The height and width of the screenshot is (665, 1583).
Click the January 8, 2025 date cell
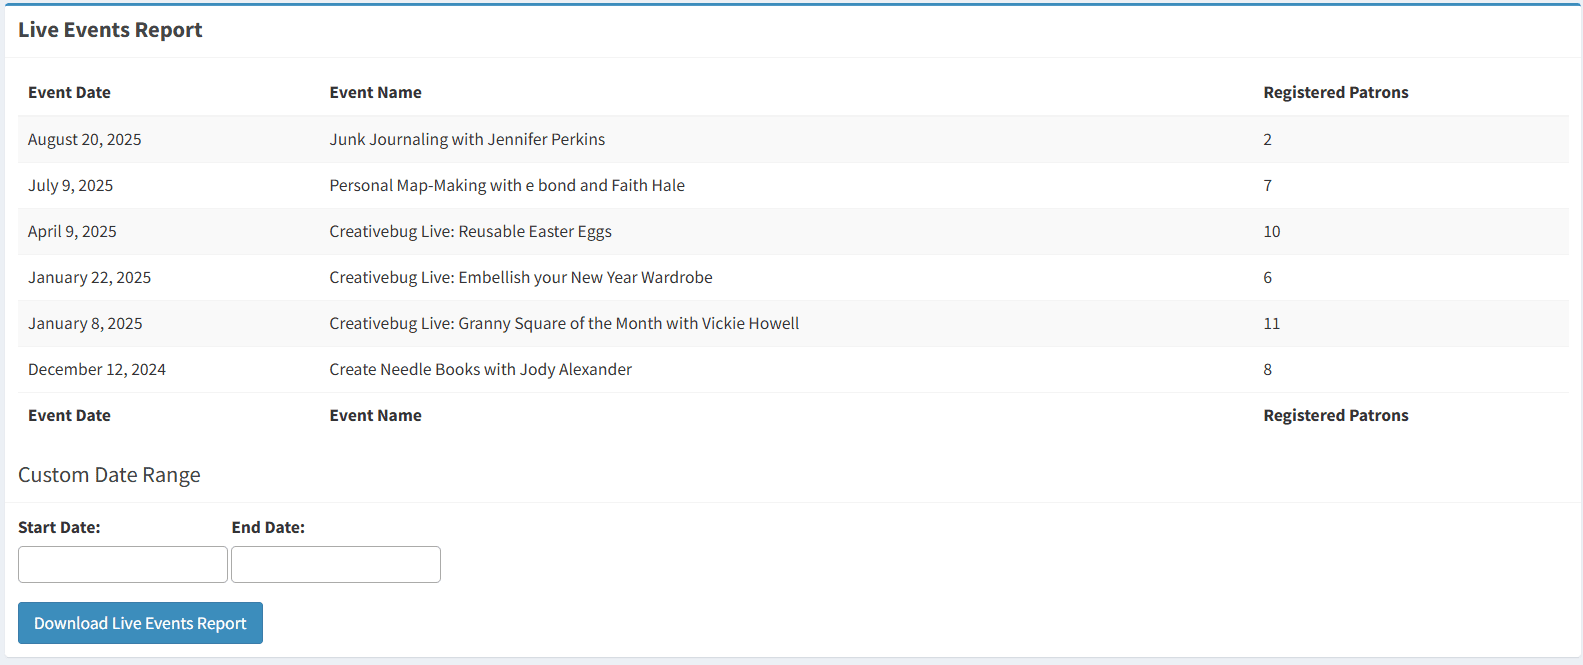point(85,323)
